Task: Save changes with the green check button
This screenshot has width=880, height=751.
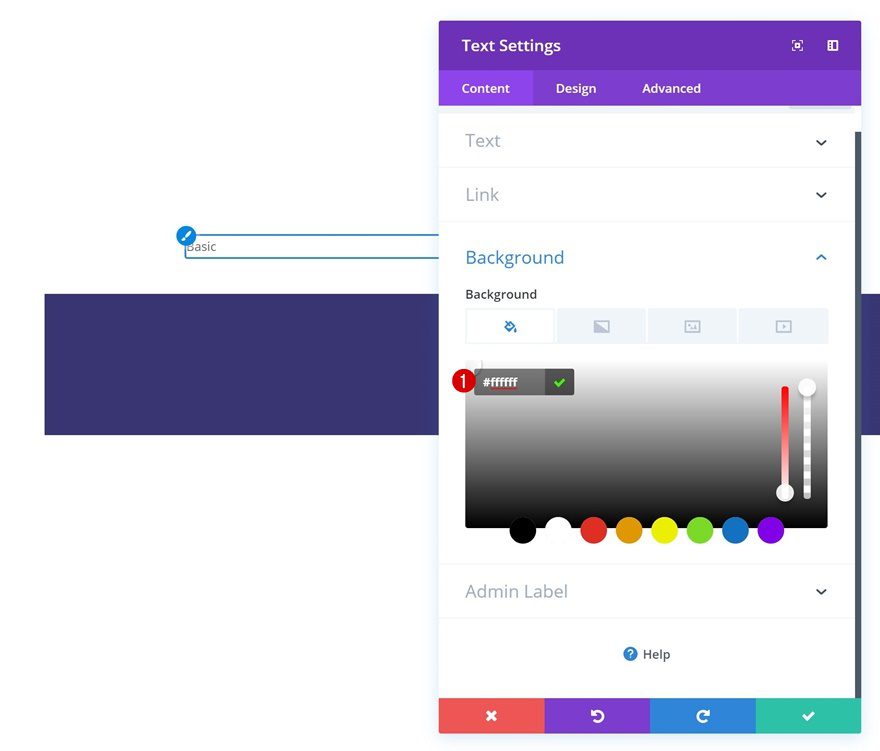Action: 808,716
